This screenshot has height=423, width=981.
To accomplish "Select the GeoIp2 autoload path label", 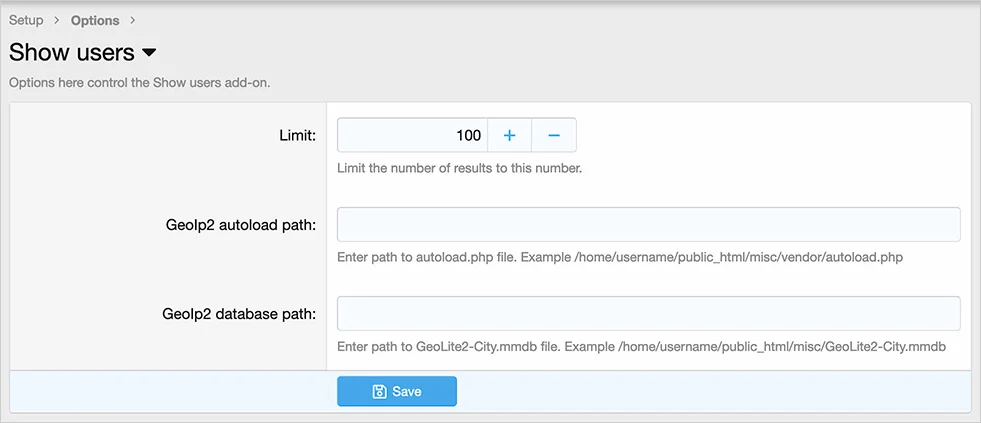I will 241,224.
